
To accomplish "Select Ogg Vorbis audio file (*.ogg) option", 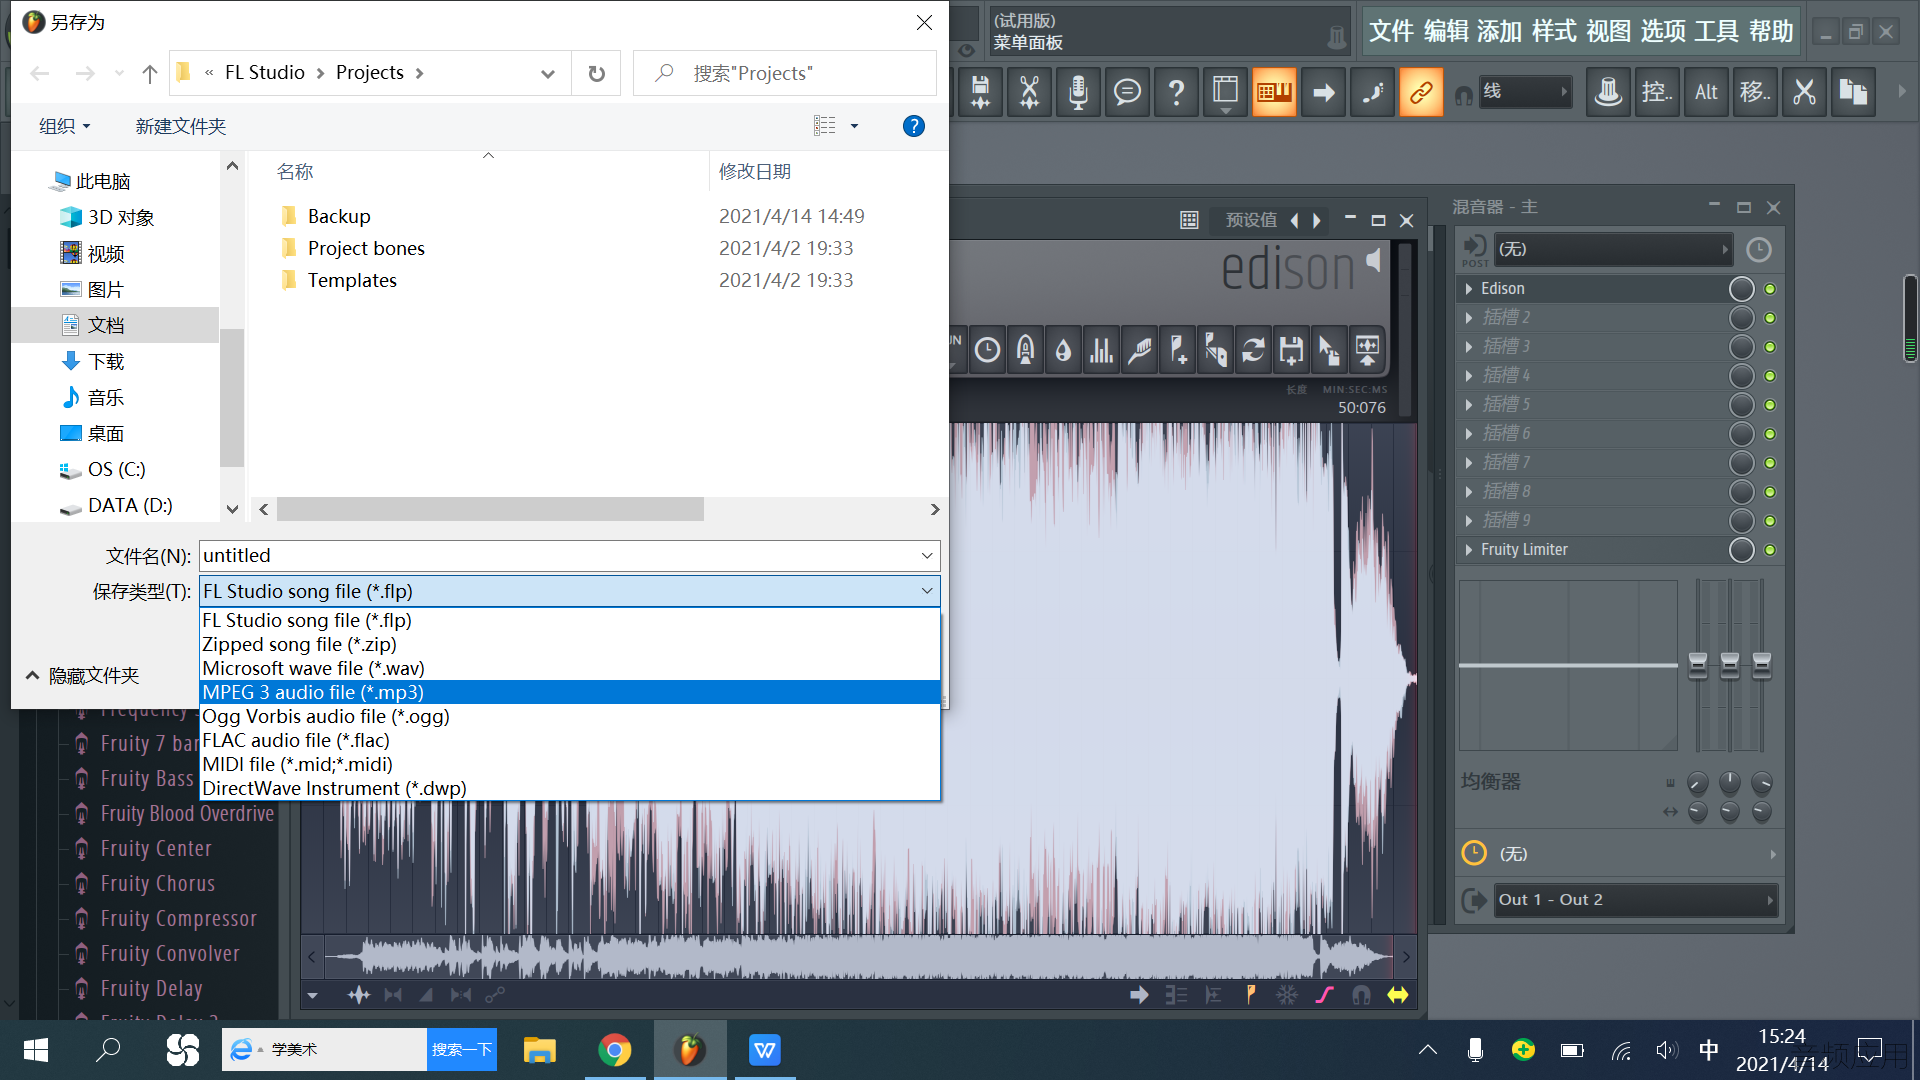I will [570, 716].
